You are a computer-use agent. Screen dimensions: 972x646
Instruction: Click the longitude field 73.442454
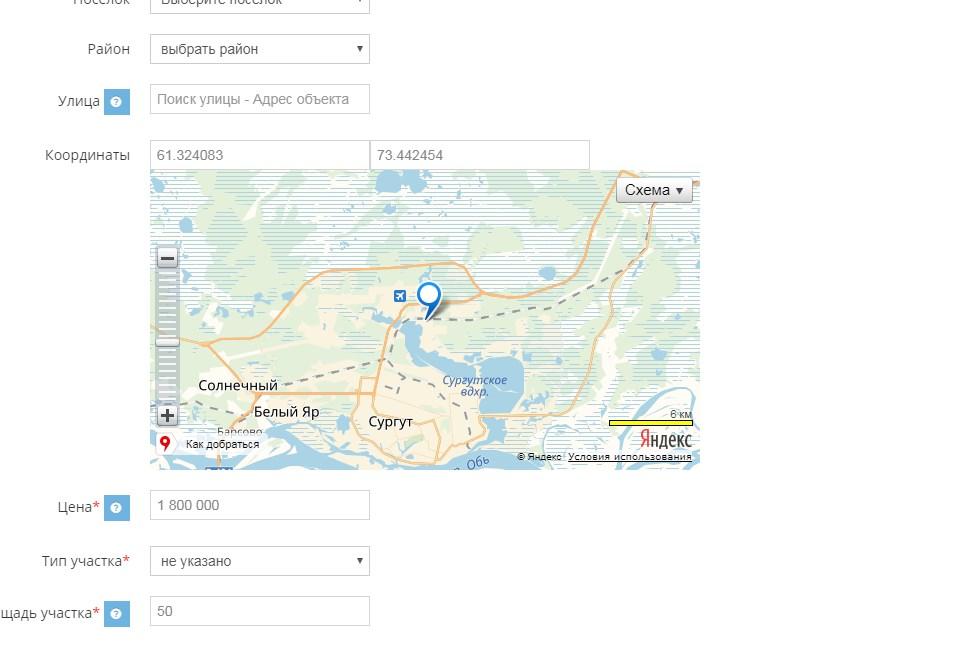[480, 155]
